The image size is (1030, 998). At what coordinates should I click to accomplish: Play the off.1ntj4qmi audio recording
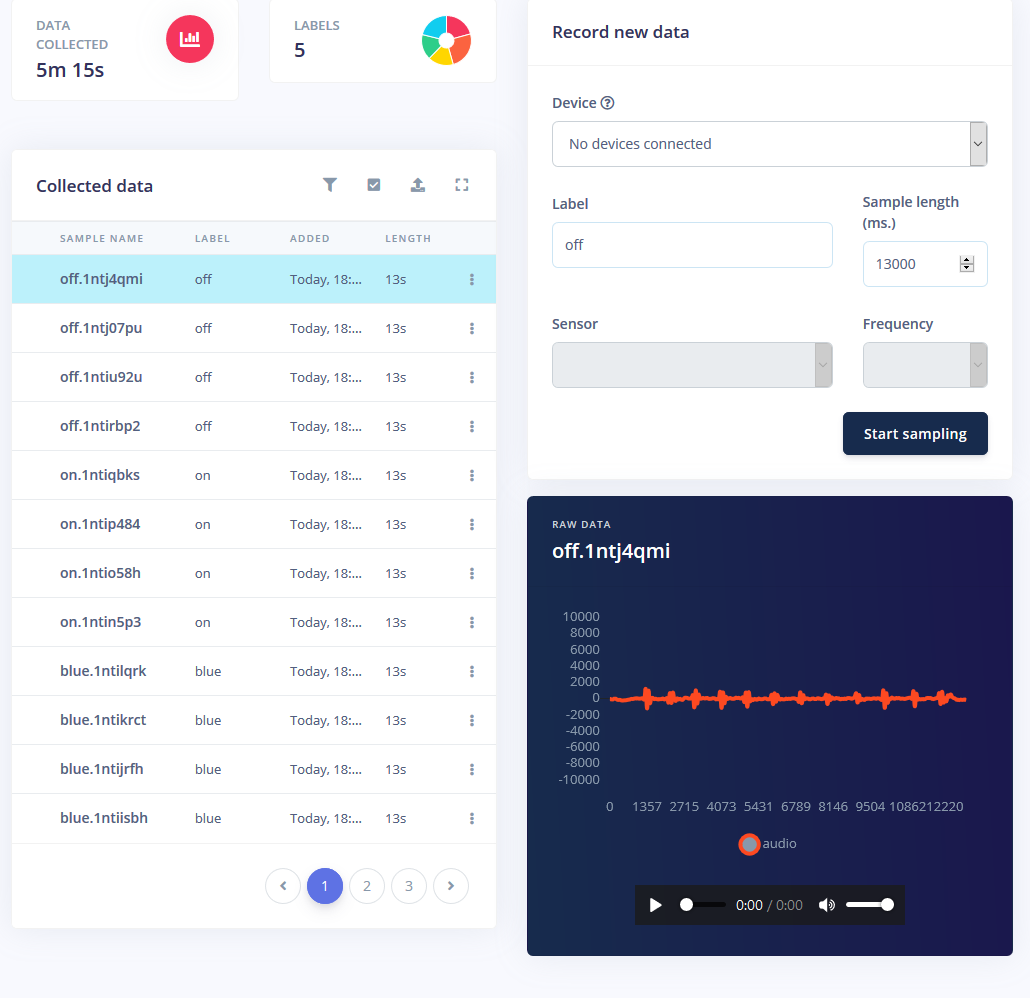[655, 905]
